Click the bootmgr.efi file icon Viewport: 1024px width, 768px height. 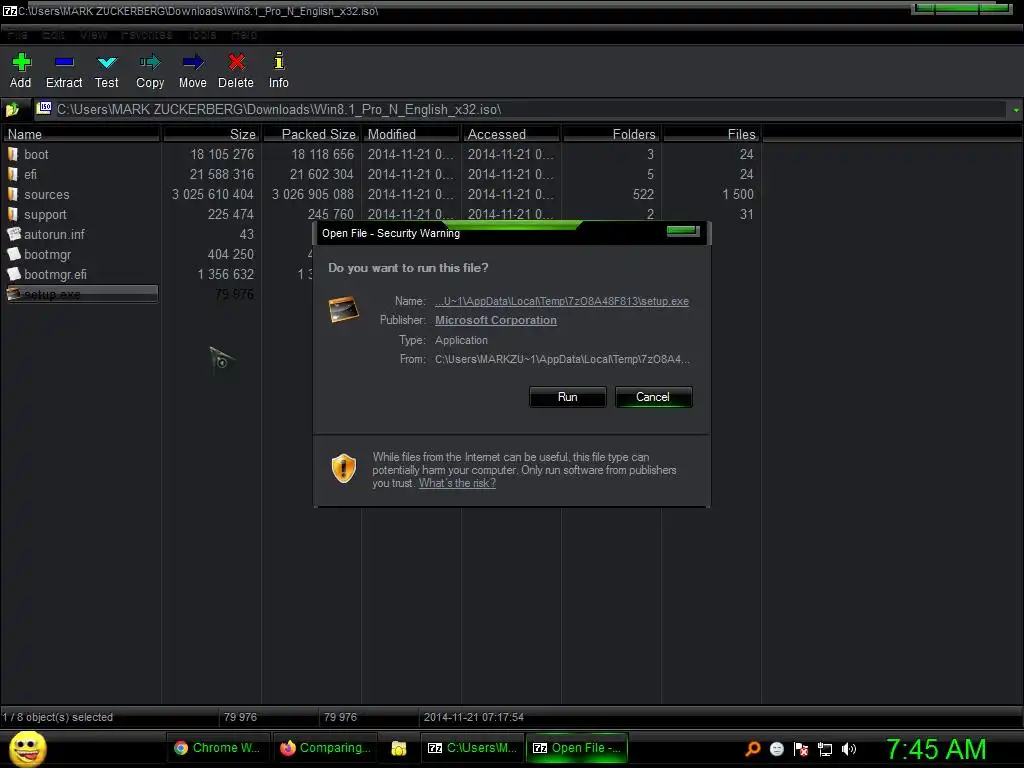14,274
